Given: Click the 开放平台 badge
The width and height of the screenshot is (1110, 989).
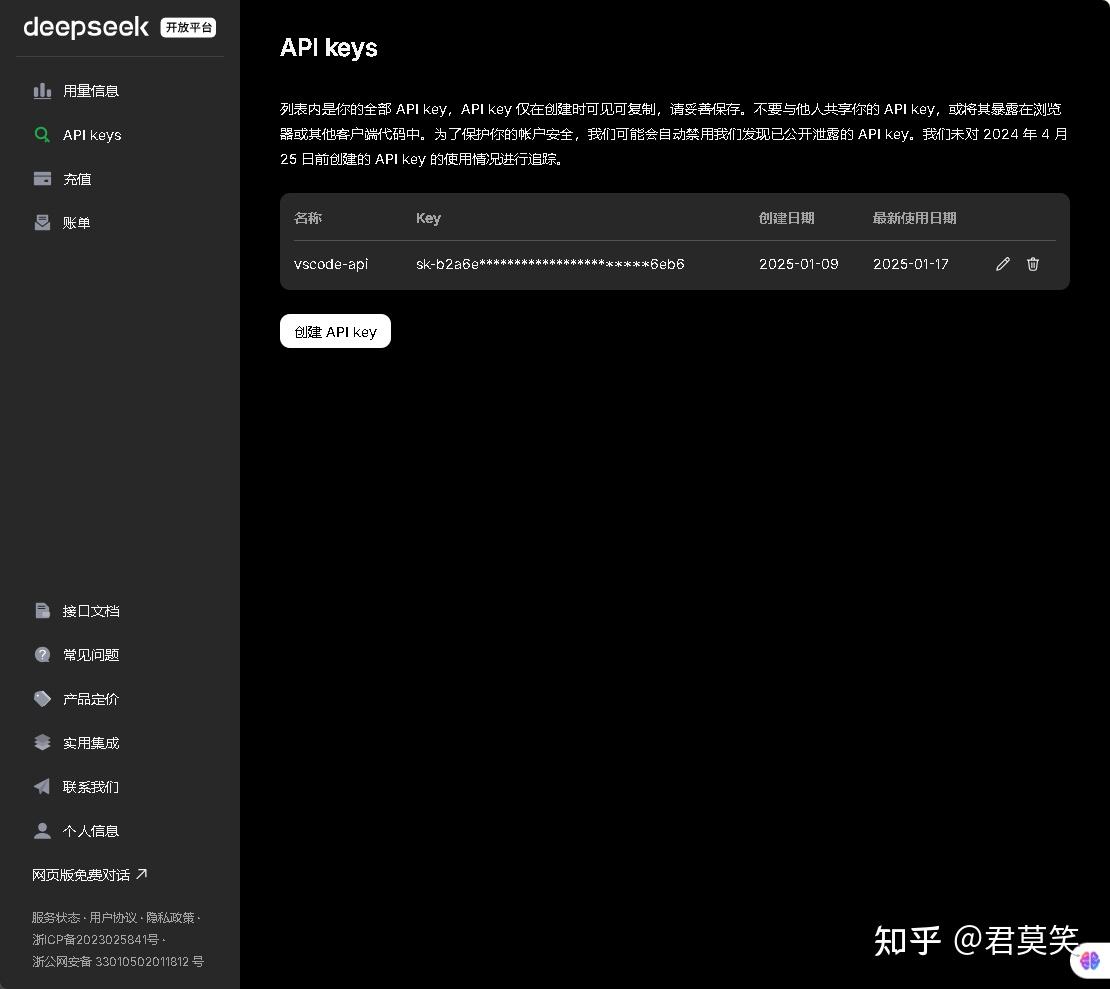Looking at the screenshot, I should 188,27.
